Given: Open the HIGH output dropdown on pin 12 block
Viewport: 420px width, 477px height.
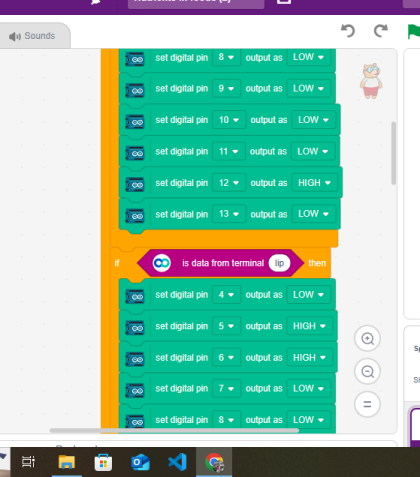Looking at the screenshot, I should (314, 183).
